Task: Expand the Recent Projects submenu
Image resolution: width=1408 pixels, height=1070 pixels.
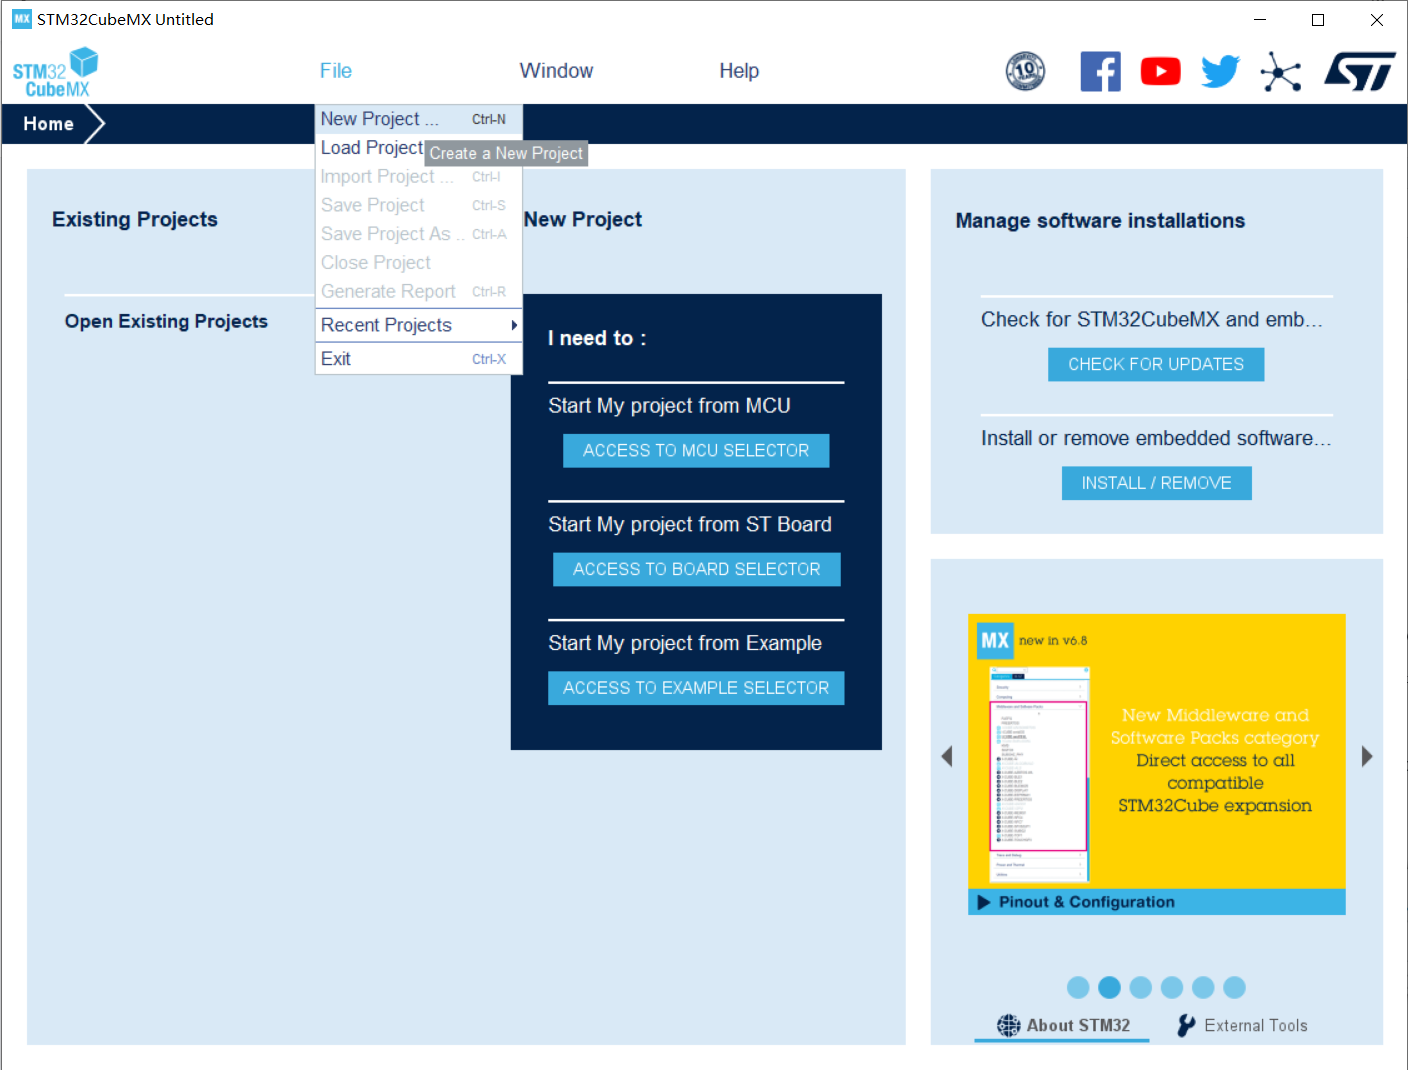Action: tap(418, 325)
